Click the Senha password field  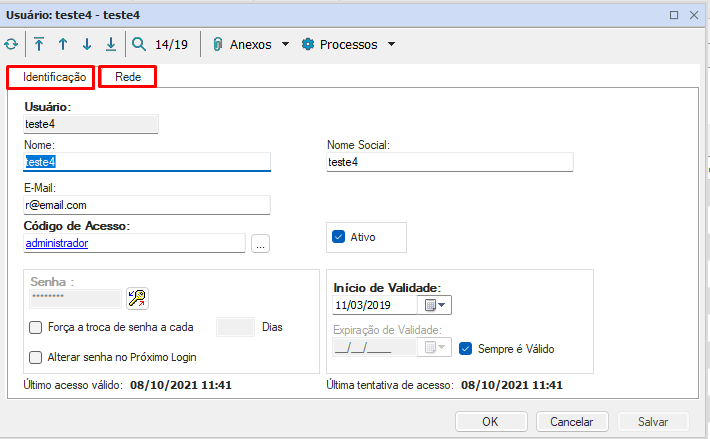(x=76, y=299)
